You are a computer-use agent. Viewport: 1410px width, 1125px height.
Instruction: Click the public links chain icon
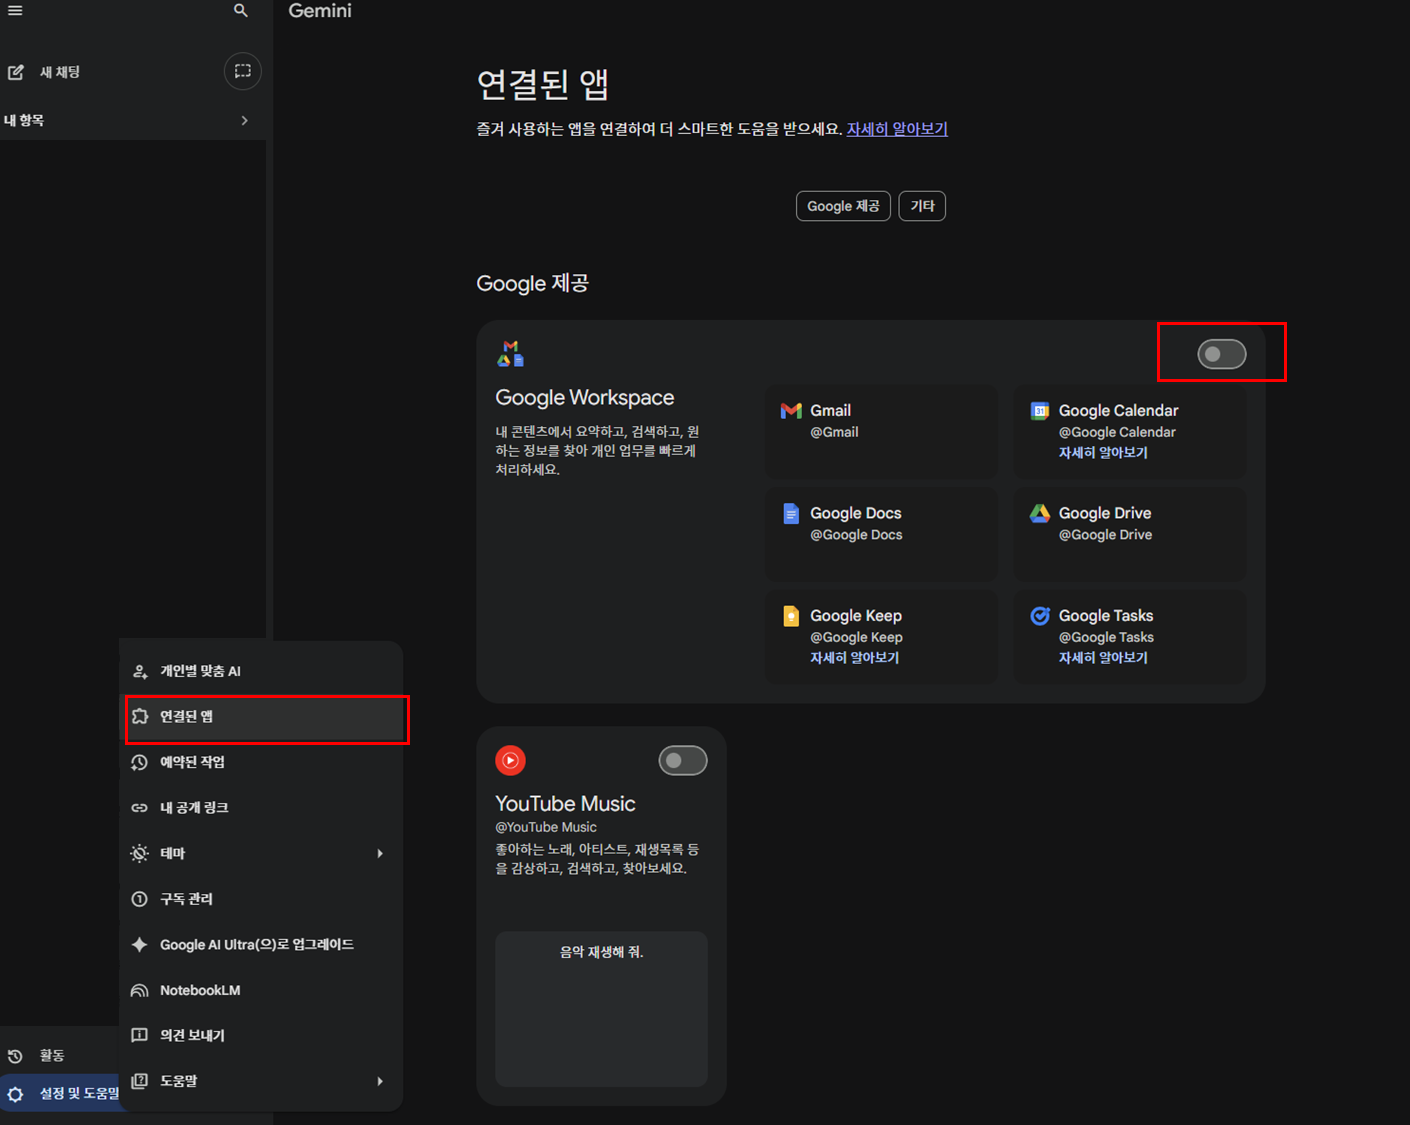[140, 808]
